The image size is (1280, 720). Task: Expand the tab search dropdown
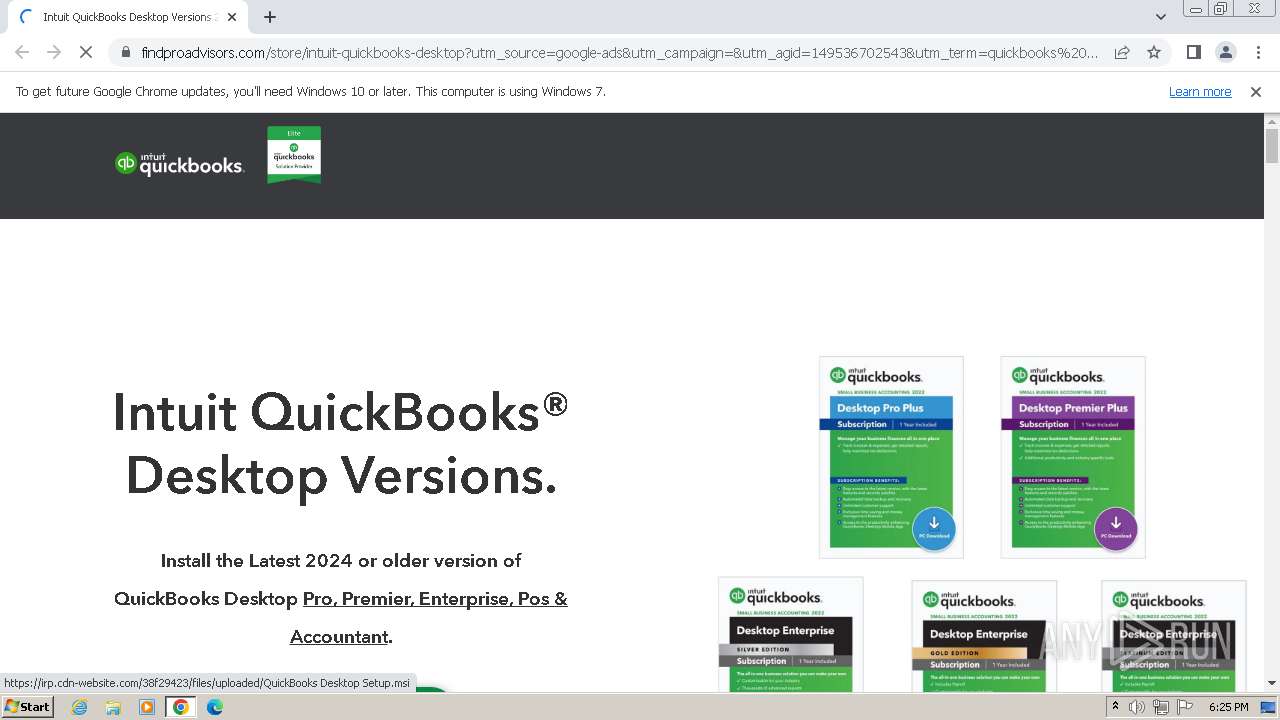pyautogui.click(x=1161, y=17)
